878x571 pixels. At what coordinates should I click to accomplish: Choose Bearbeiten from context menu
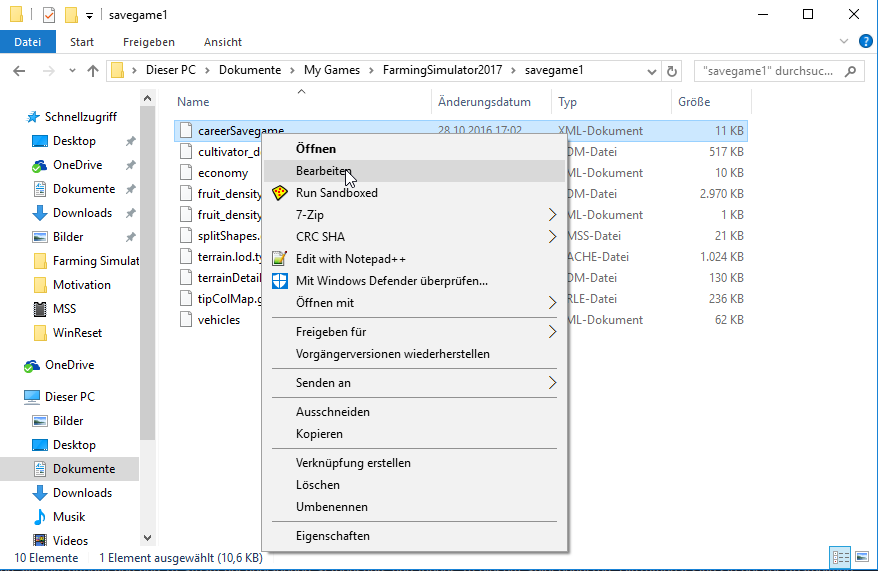coord(414,171)
